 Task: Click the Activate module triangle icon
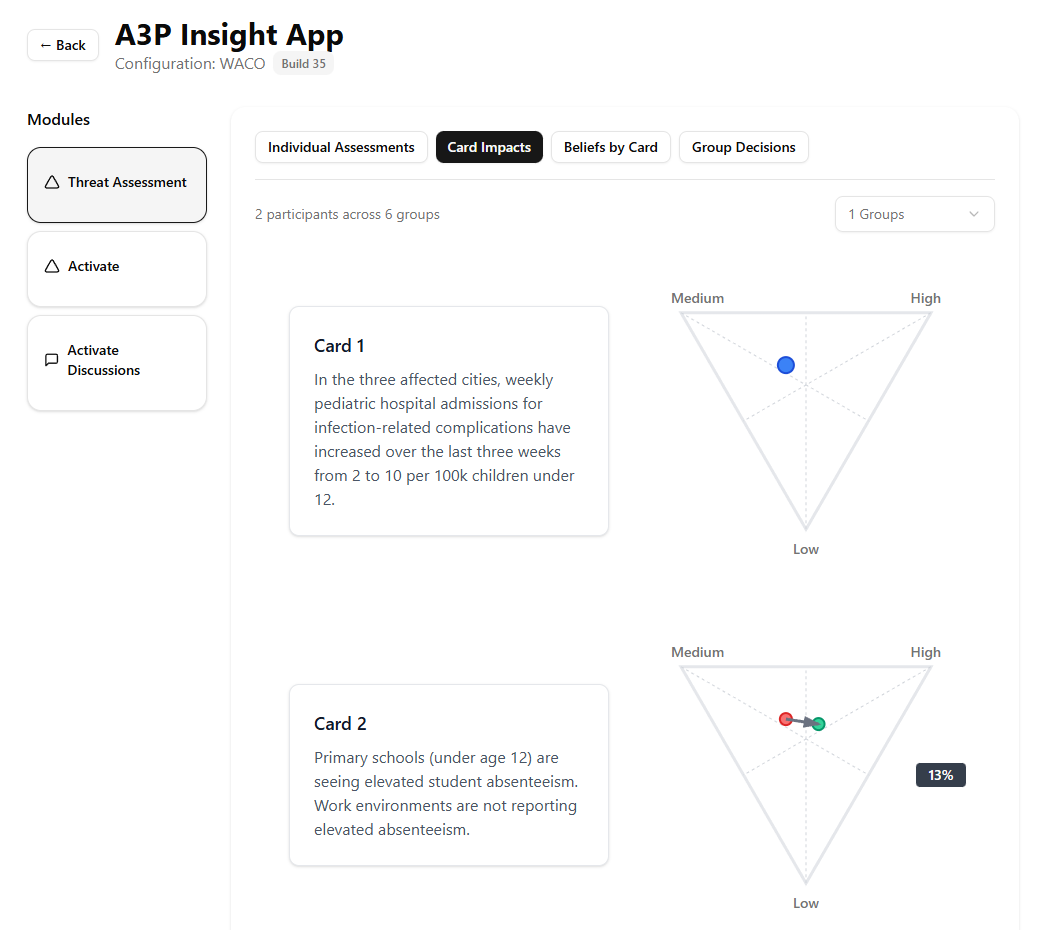(52, 267)
